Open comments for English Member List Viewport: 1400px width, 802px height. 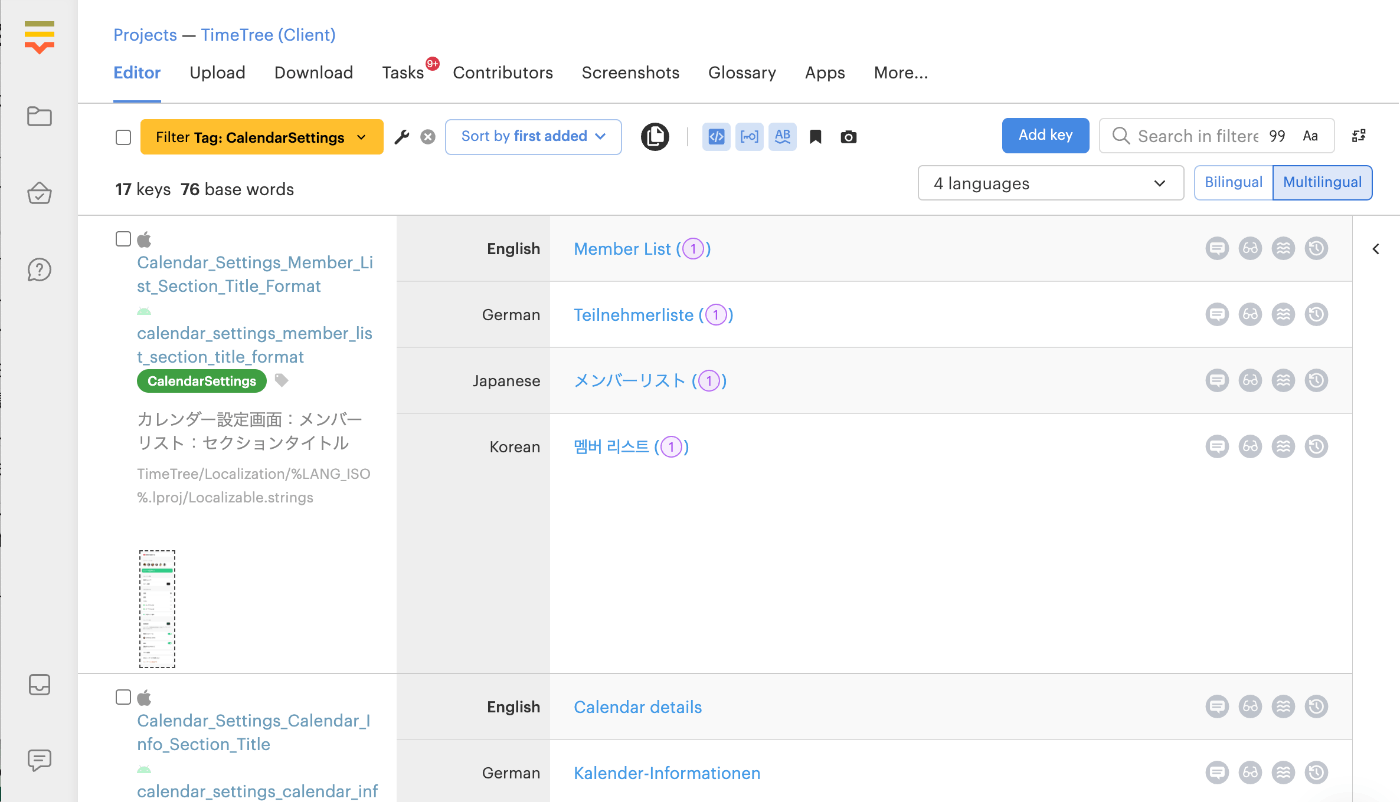coord(1217,249)
